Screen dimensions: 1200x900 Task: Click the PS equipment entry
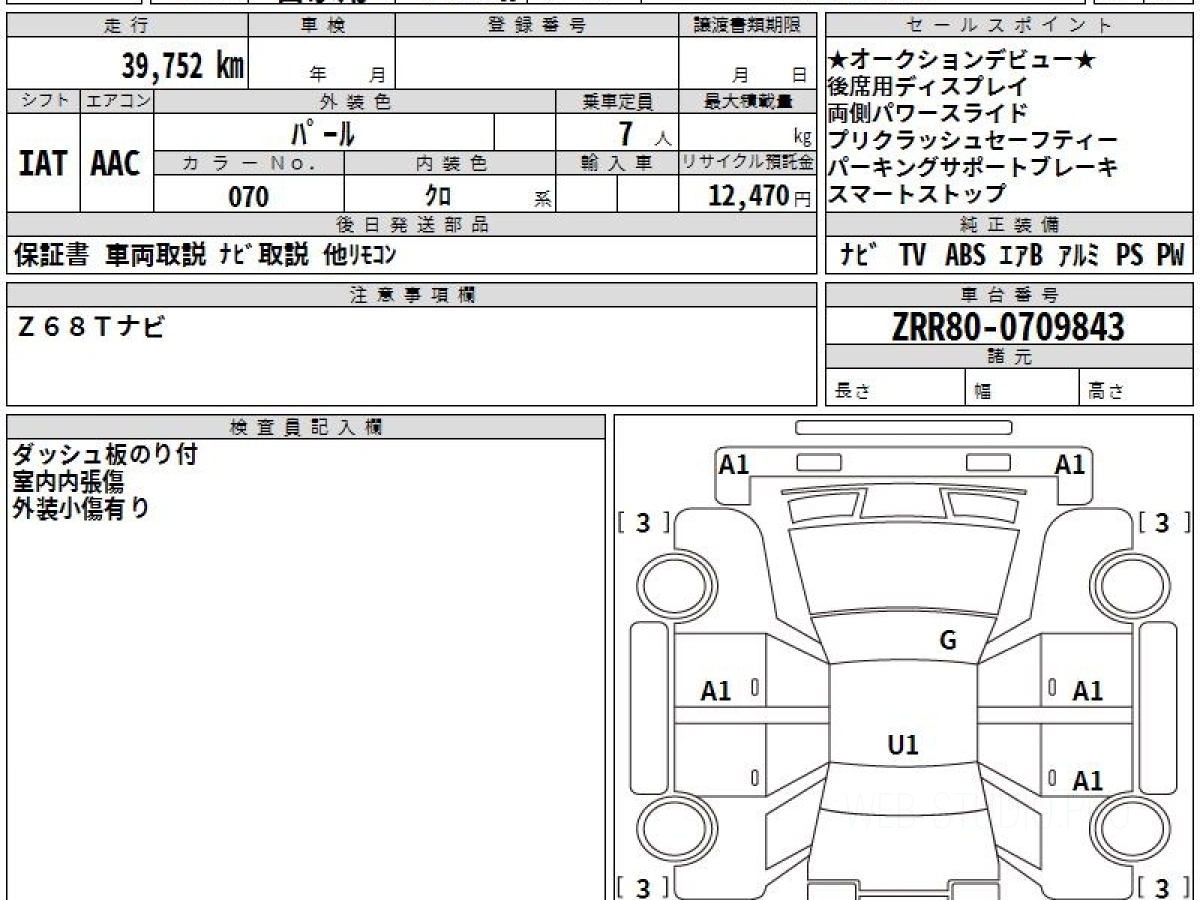[x=1130, y=256]
